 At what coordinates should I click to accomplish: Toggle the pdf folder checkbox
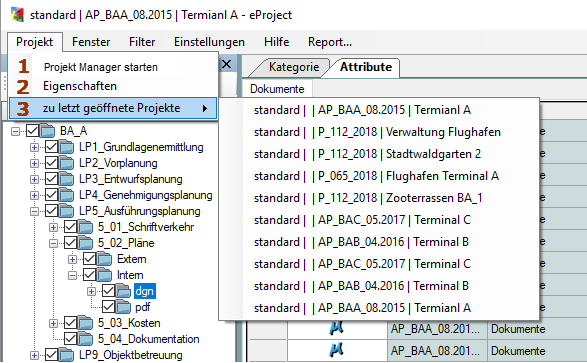coord(109,307)
